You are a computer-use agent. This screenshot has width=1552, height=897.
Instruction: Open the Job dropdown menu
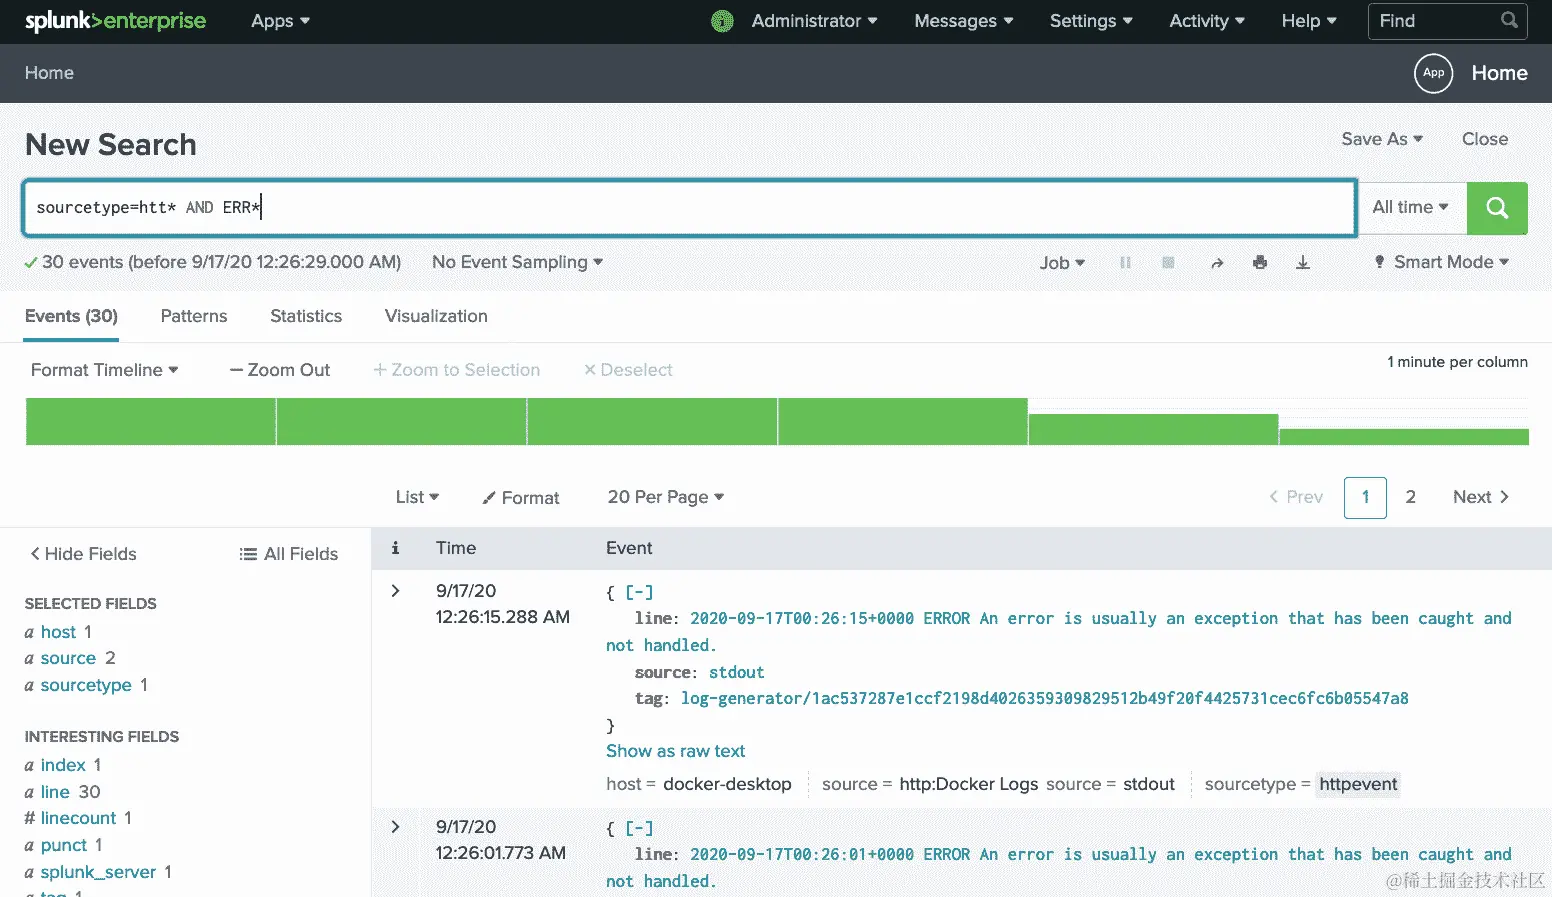pos(1062,263)
